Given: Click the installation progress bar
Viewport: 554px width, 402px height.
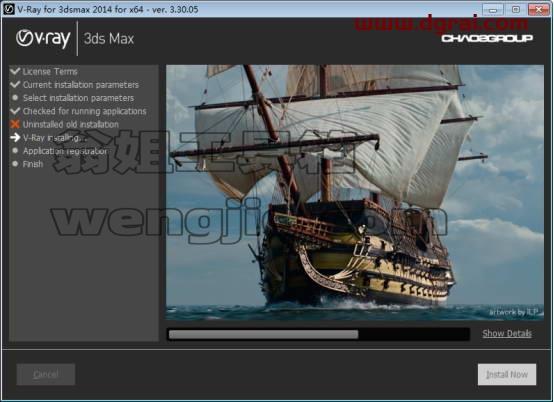Looking at the screenshot, I should pyautogui.click(x=318, y=334).
